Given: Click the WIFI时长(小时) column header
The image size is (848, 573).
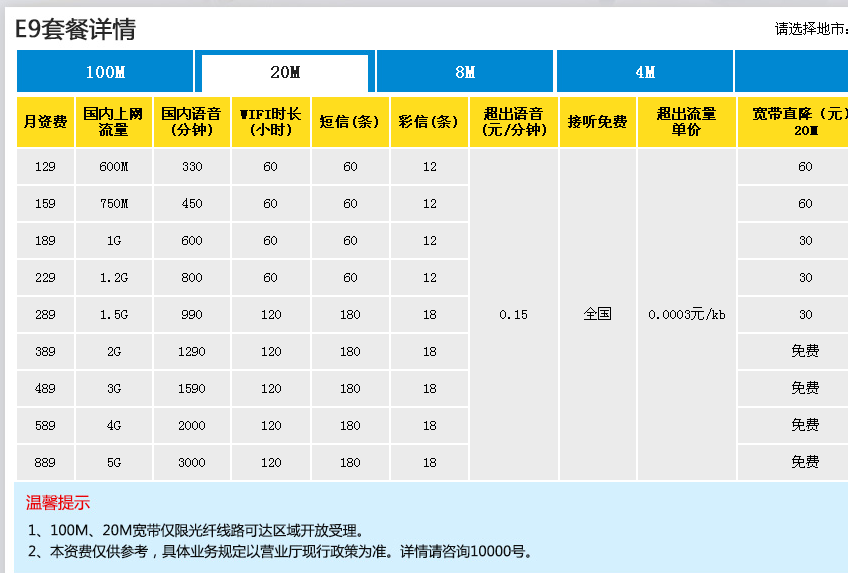Looking at the screenshot, I should click(x=270, y=122).
